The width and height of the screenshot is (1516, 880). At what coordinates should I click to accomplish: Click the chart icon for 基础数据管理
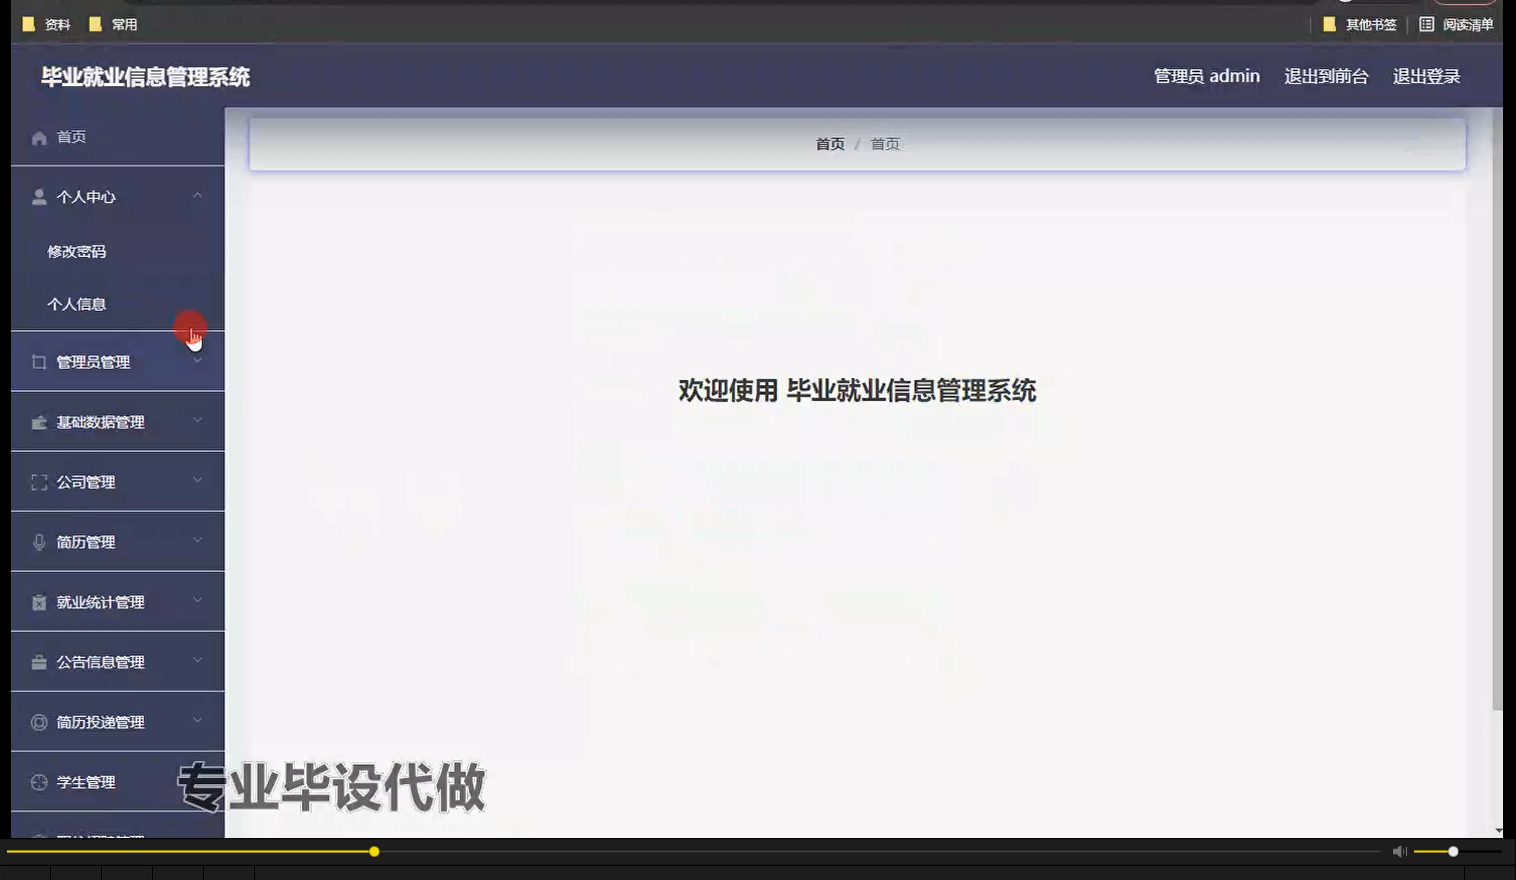[x=38, y=421]
